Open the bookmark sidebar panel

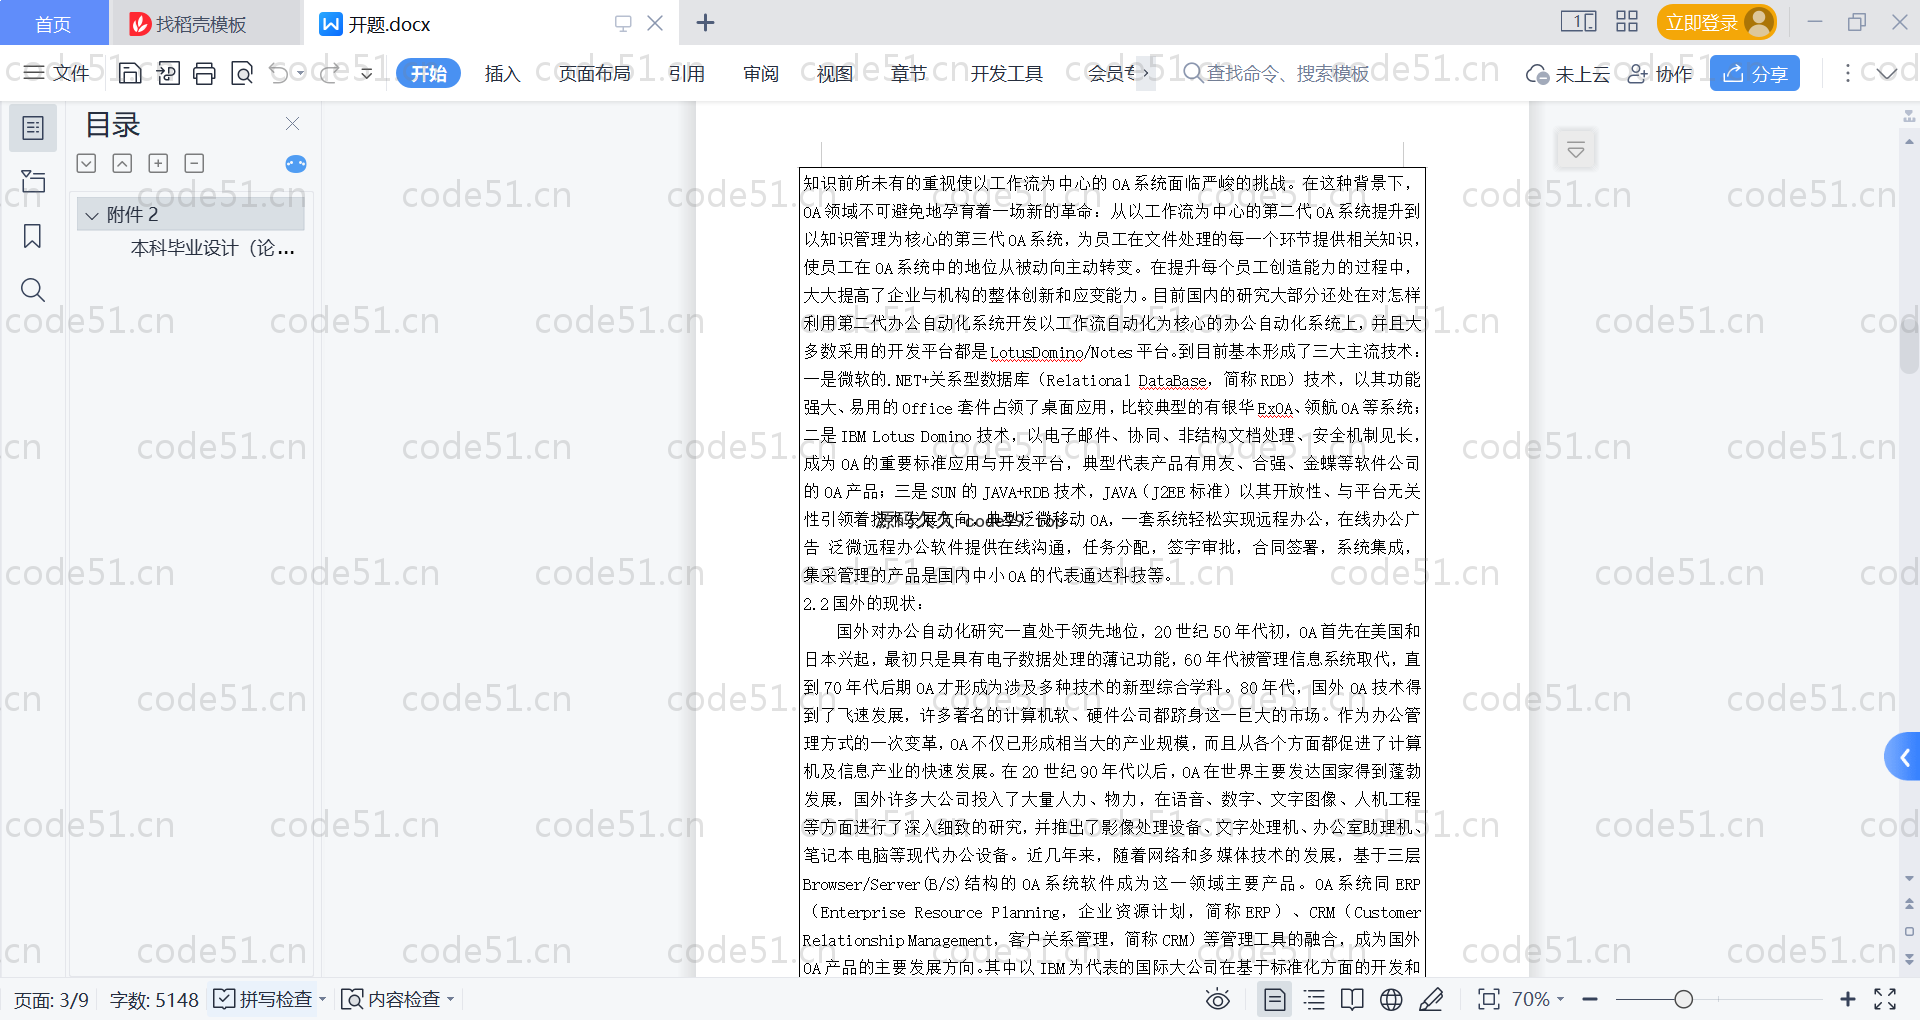(x=33, y=236)
